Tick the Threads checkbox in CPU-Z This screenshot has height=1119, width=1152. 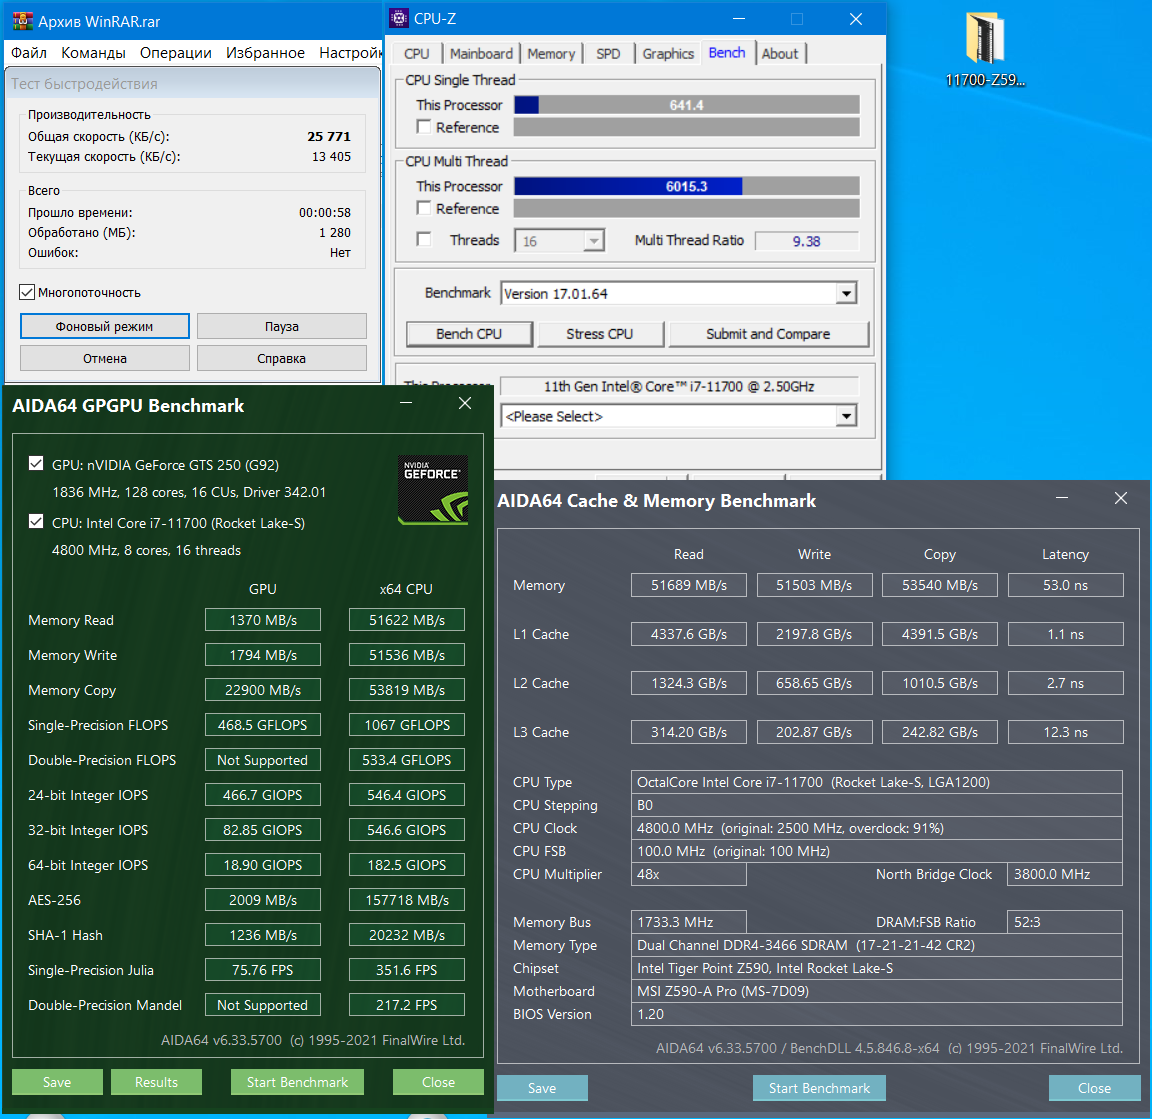(x=424, y=240)
